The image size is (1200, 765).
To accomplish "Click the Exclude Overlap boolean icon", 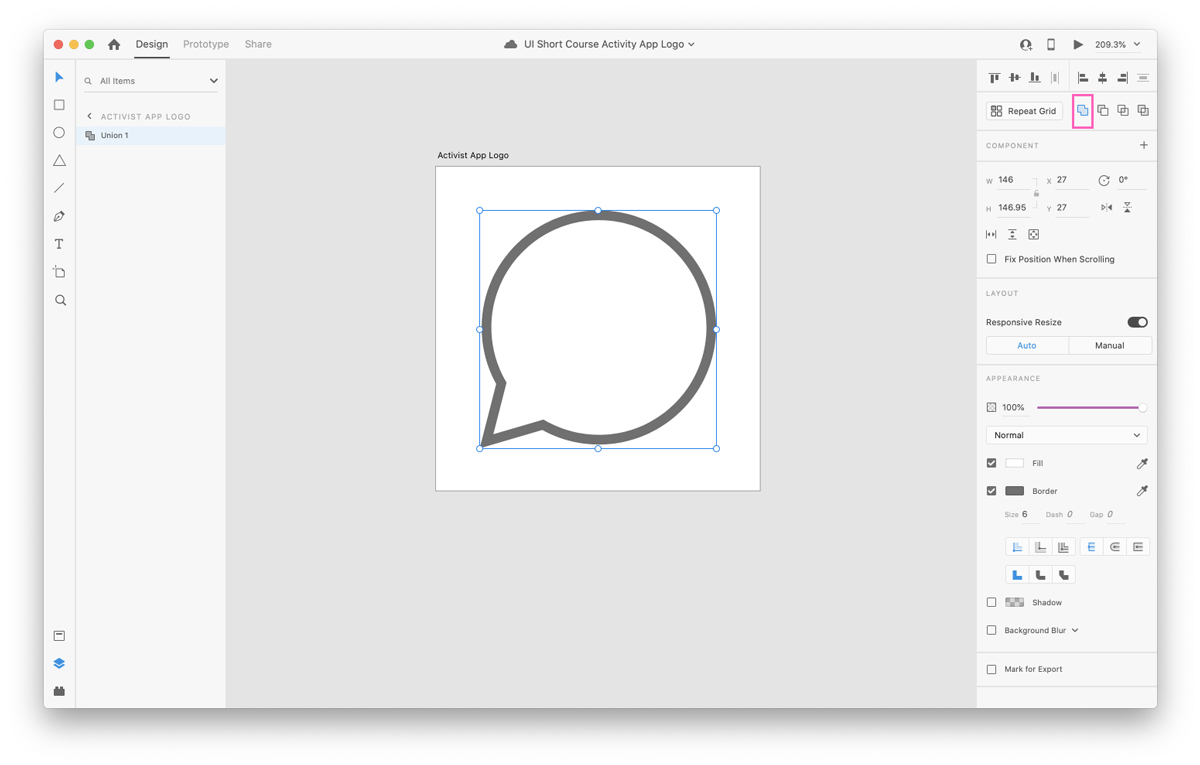I will [1143, 111].
